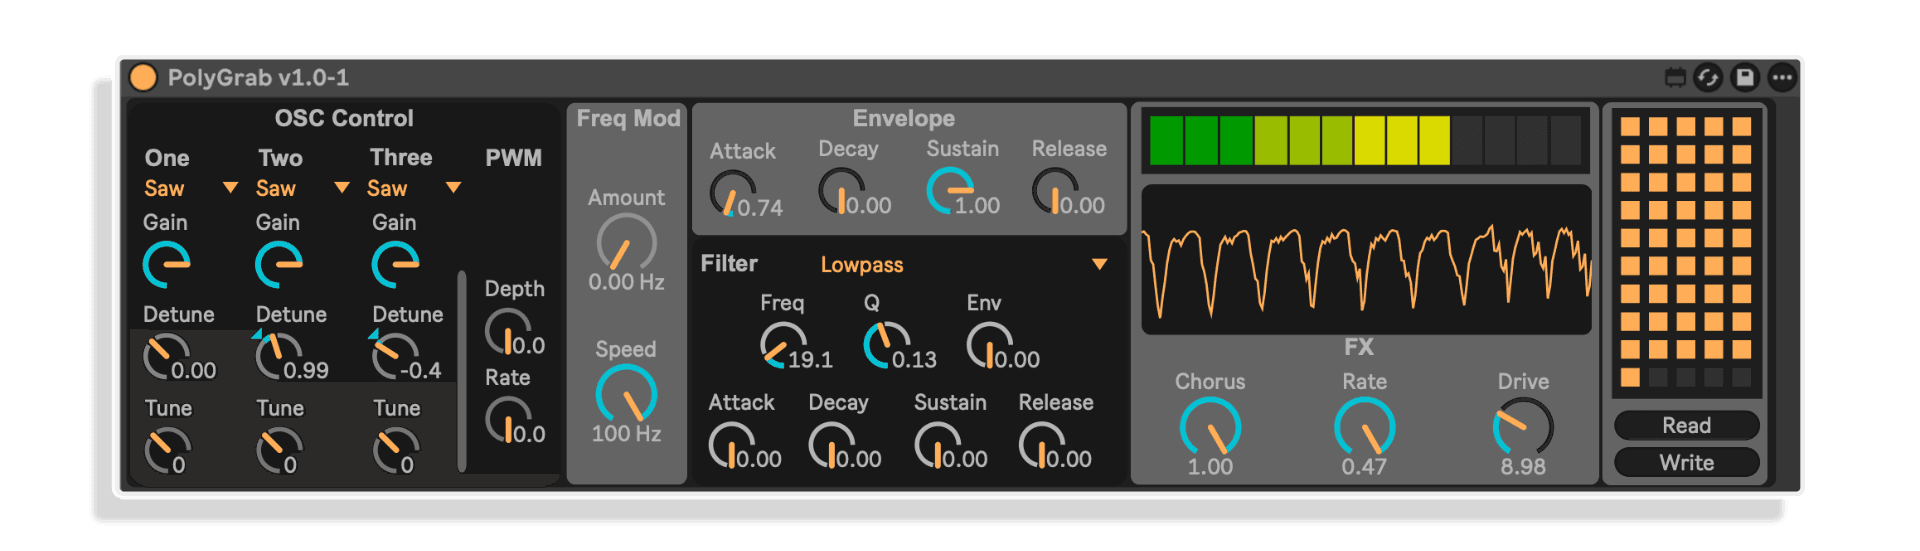The image size is (1920, 551).
Task: Open the device in Max editor icon
Action: (1675, 77)
